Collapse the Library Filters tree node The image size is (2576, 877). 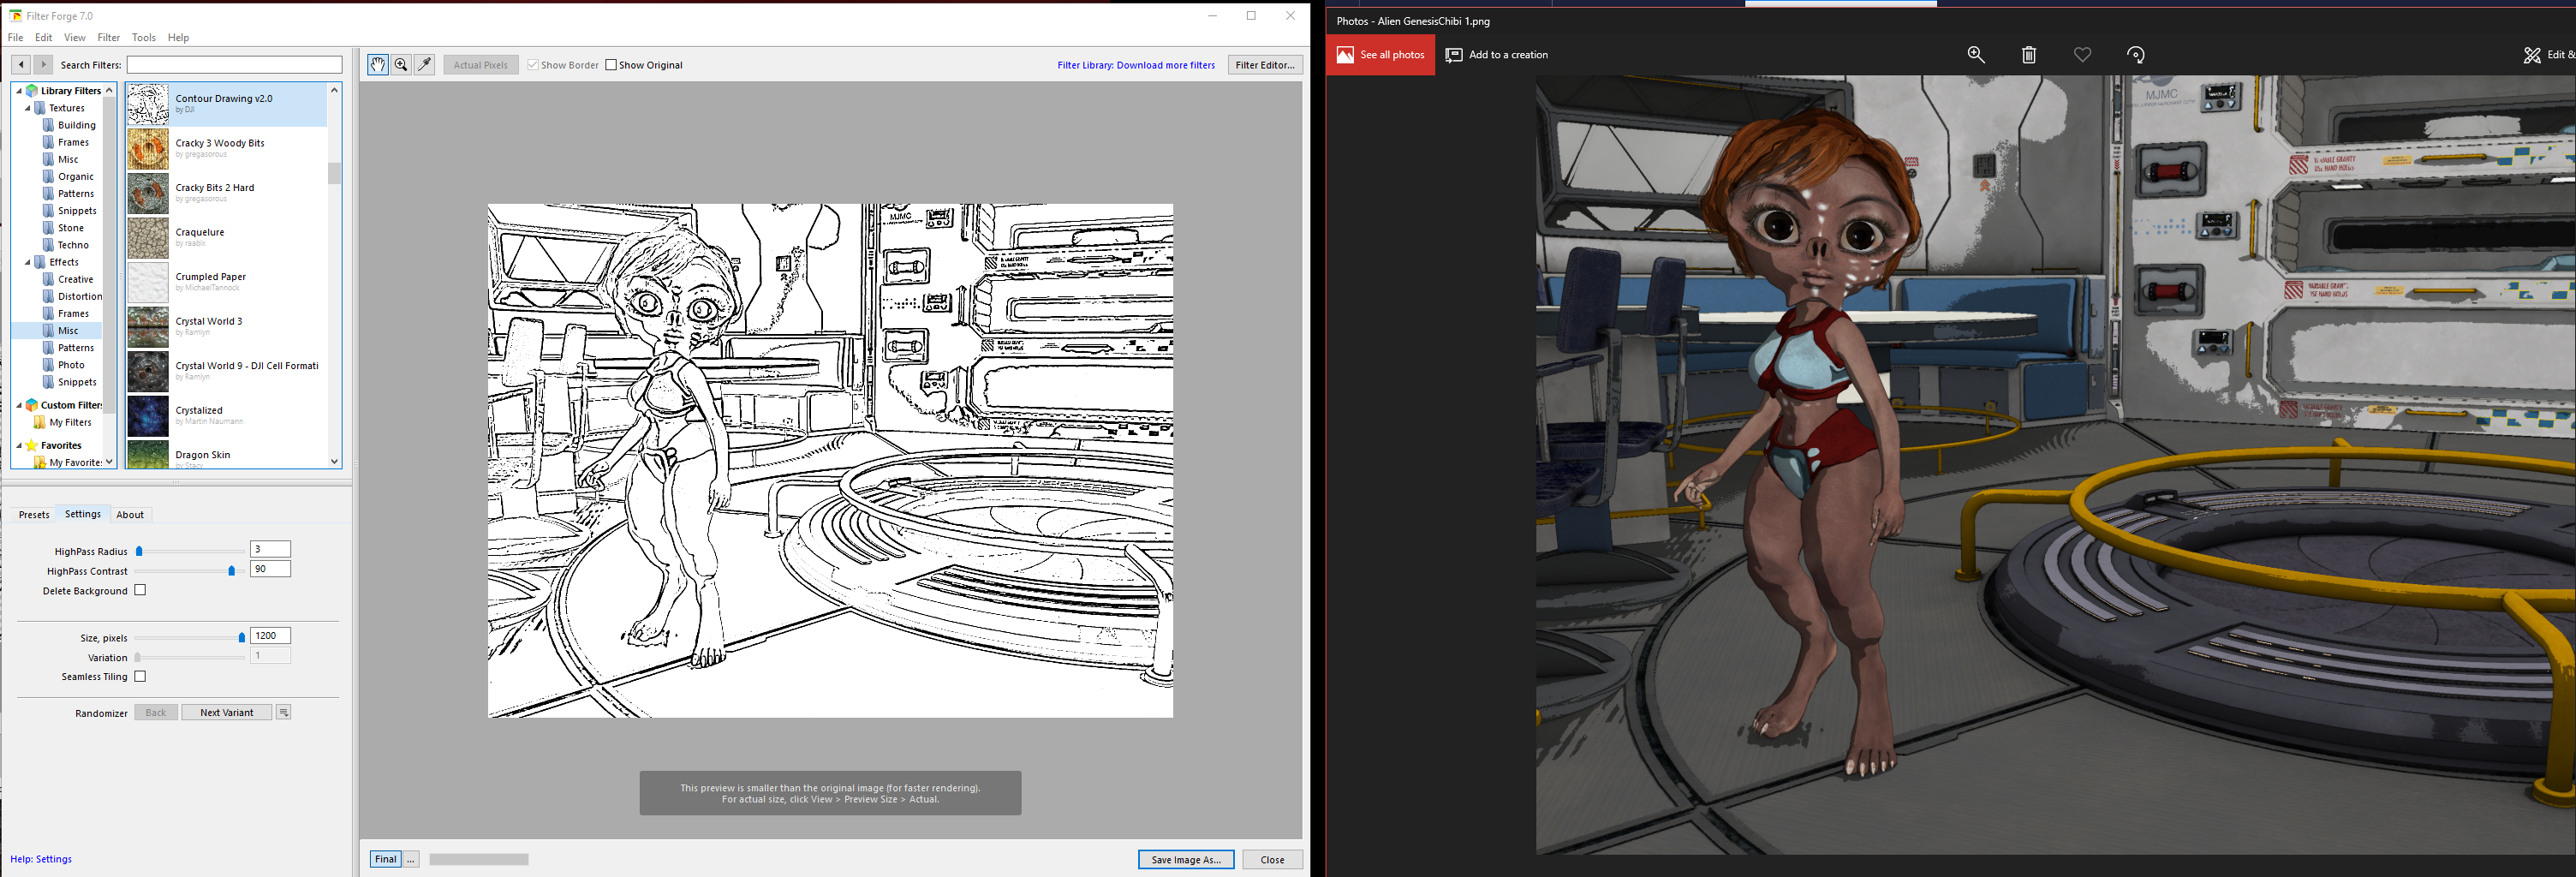[x=19, y=91]
